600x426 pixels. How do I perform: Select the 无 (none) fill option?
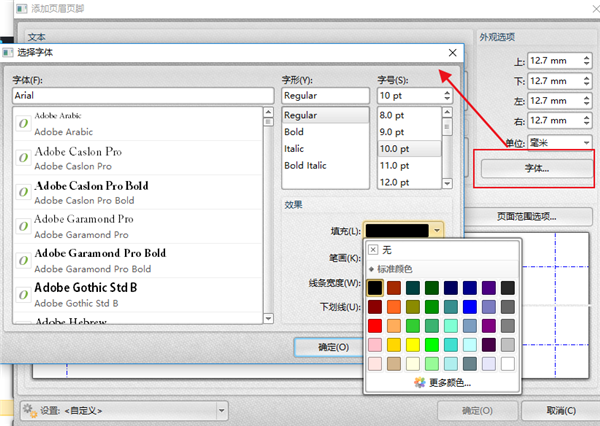tap(443, 250)
